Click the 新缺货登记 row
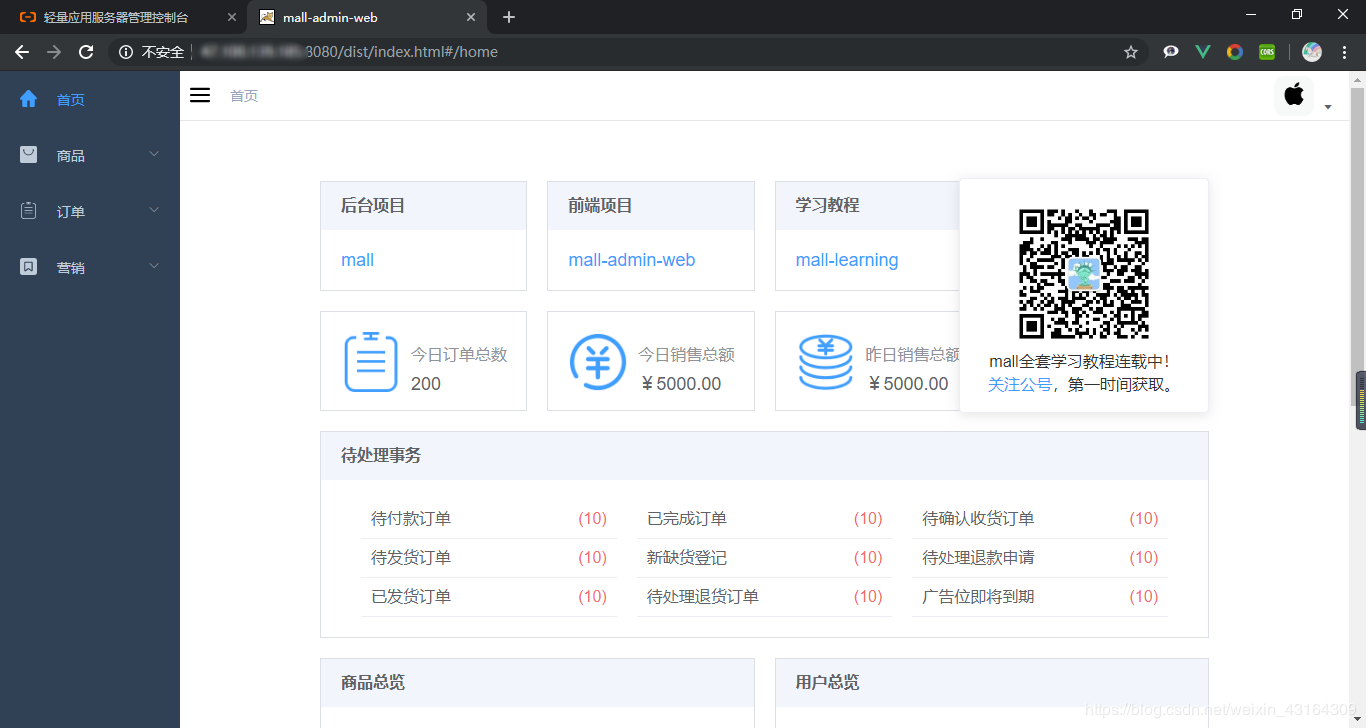Viewport: 1366px width, 728px height. tap(764, 558)
